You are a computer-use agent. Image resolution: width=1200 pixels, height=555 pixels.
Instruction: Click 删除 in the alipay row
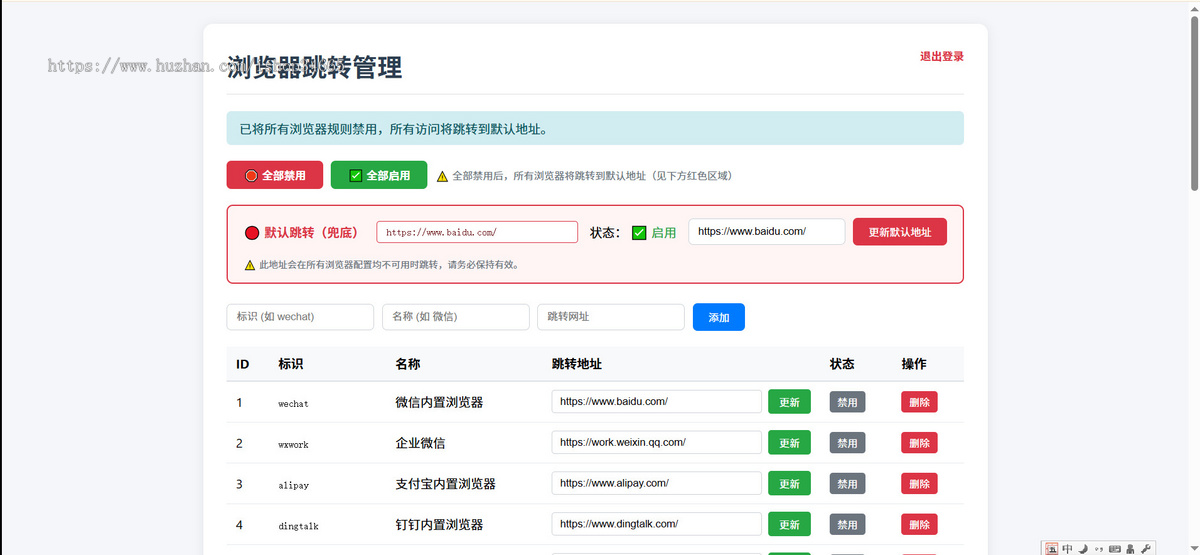[x=919, y=484]
